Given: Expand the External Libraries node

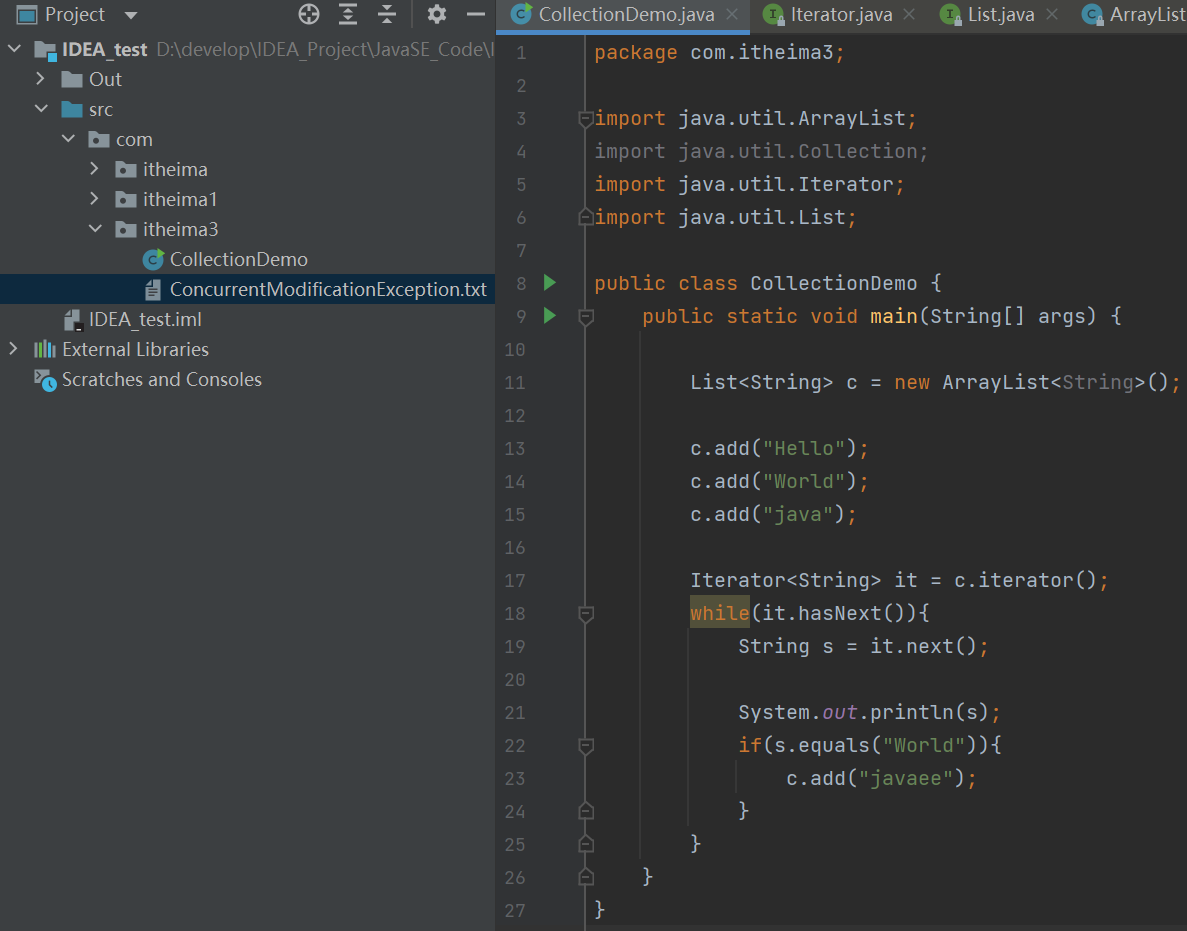Looking at the screenshot, I should (x=14, y=349).
